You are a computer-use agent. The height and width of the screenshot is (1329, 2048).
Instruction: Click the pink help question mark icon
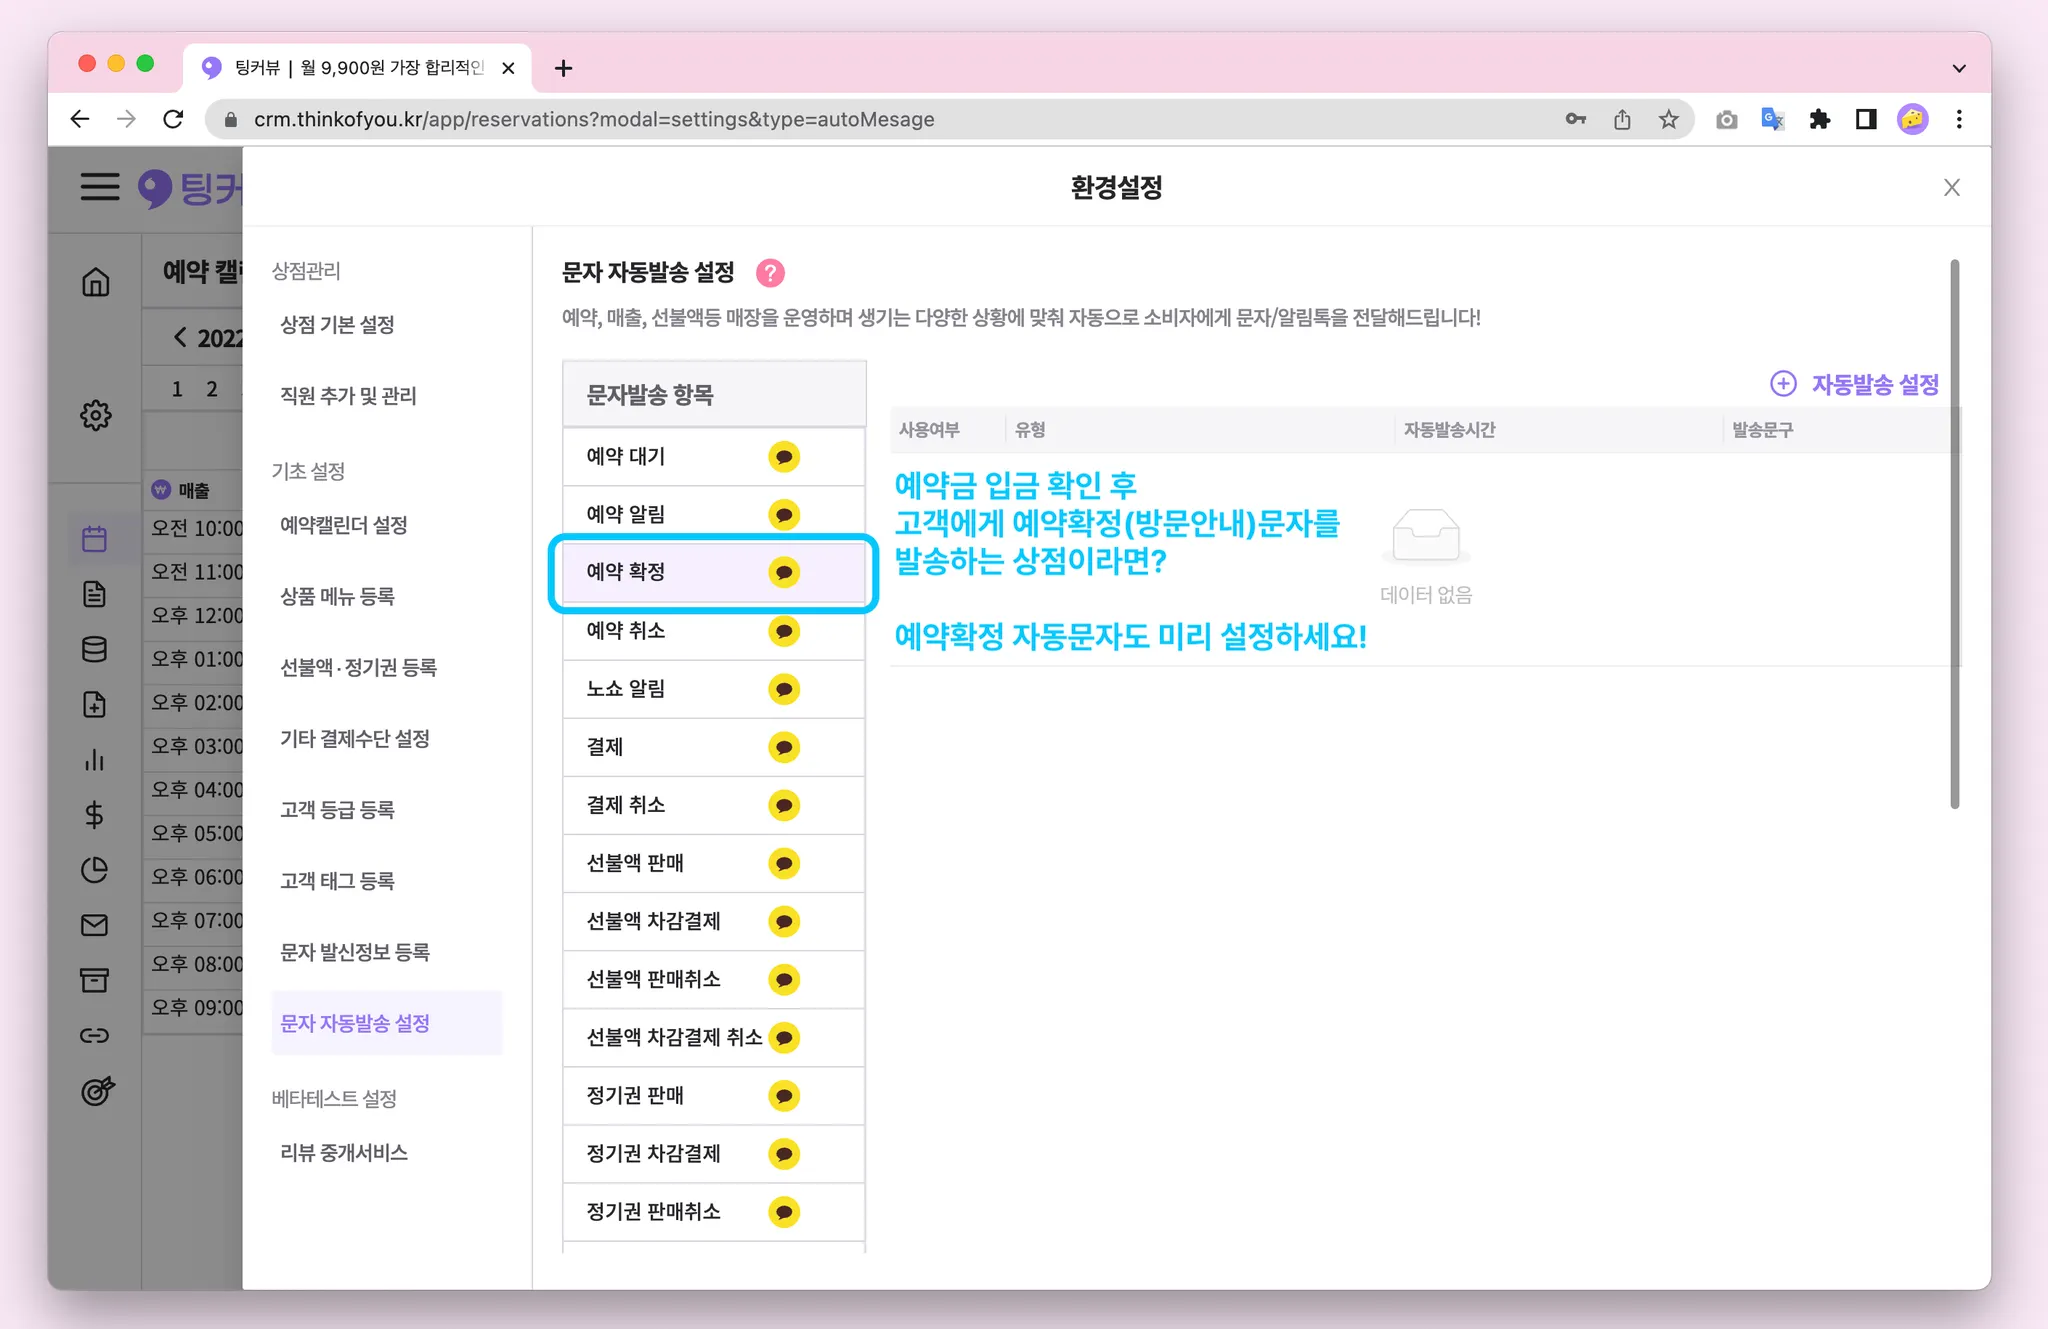tap(770, 273)
